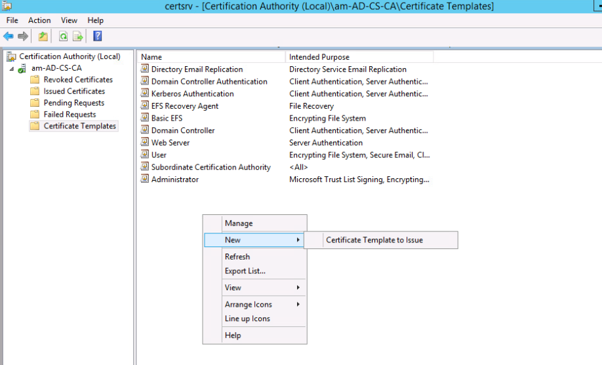Expand the Arrange Icons submenu arrow
The image size is (602, 365).
pyautogui.click(x=298, y=304)
